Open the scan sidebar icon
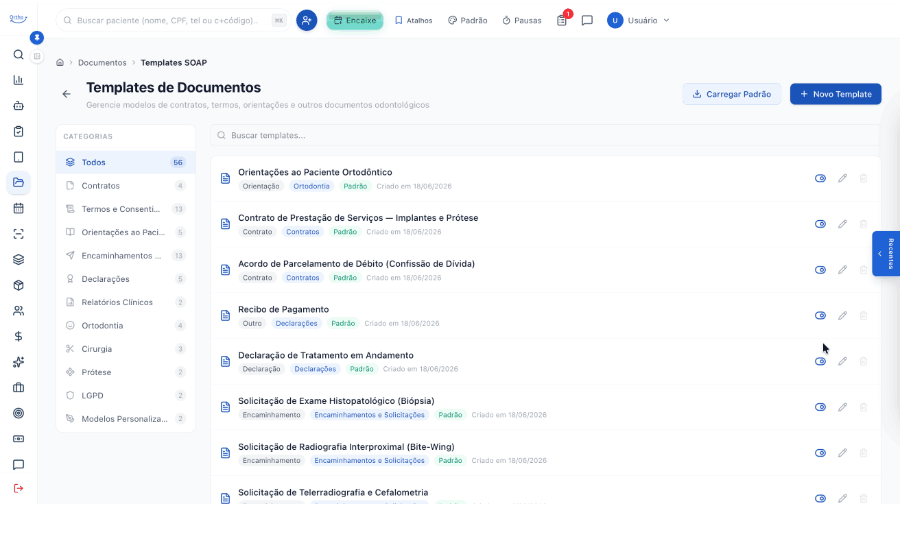This screenshot has height=540, width=924. (18, 234)
